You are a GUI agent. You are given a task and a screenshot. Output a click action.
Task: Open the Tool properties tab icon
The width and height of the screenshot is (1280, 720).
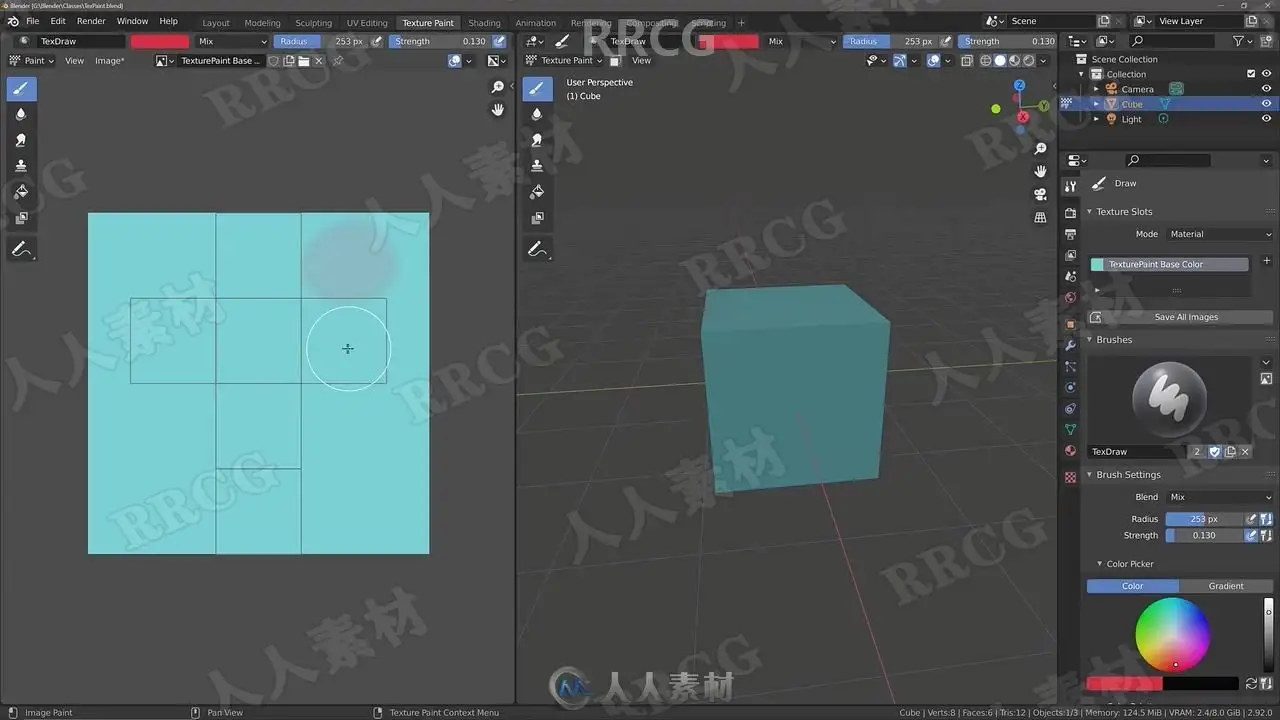(x=1070, y=187)
